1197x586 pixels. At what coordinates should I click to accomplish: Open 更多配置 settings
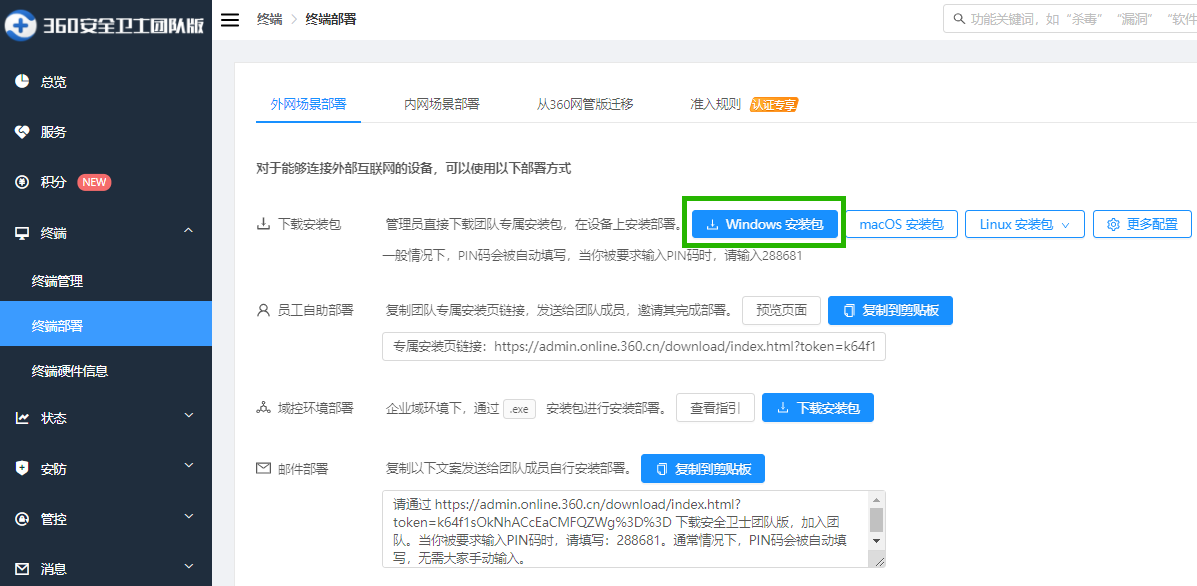1142,224
